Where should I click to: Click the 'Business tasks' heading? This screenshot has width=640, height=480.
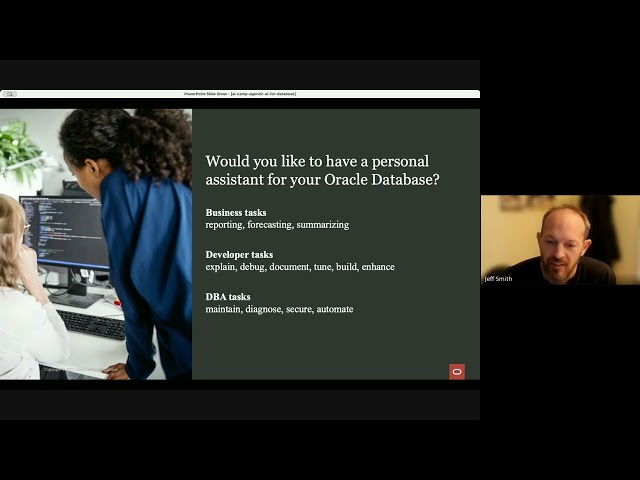point(236,213)
